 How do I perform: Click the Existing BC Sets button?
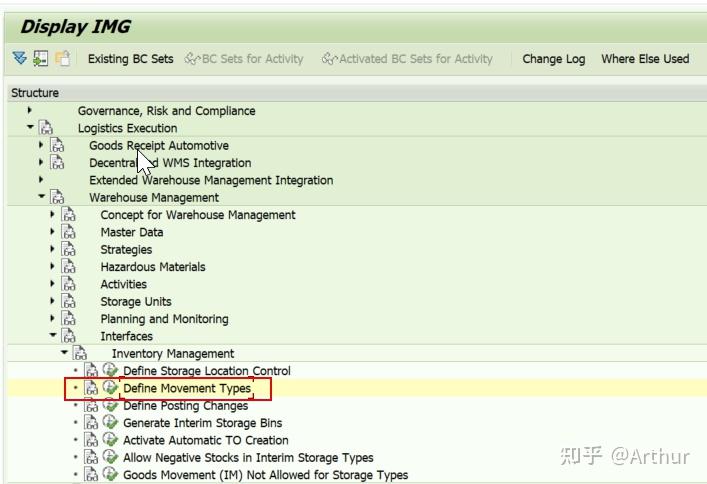coord(130,59)
